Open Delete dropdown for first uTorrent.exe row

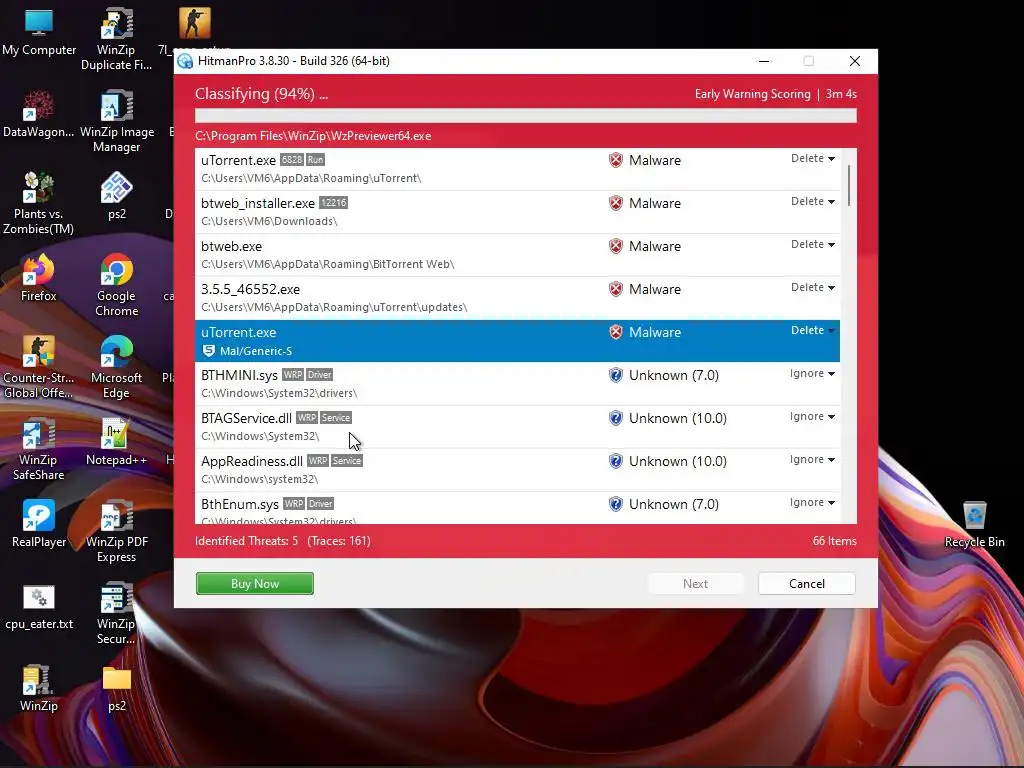coord(812,158)
